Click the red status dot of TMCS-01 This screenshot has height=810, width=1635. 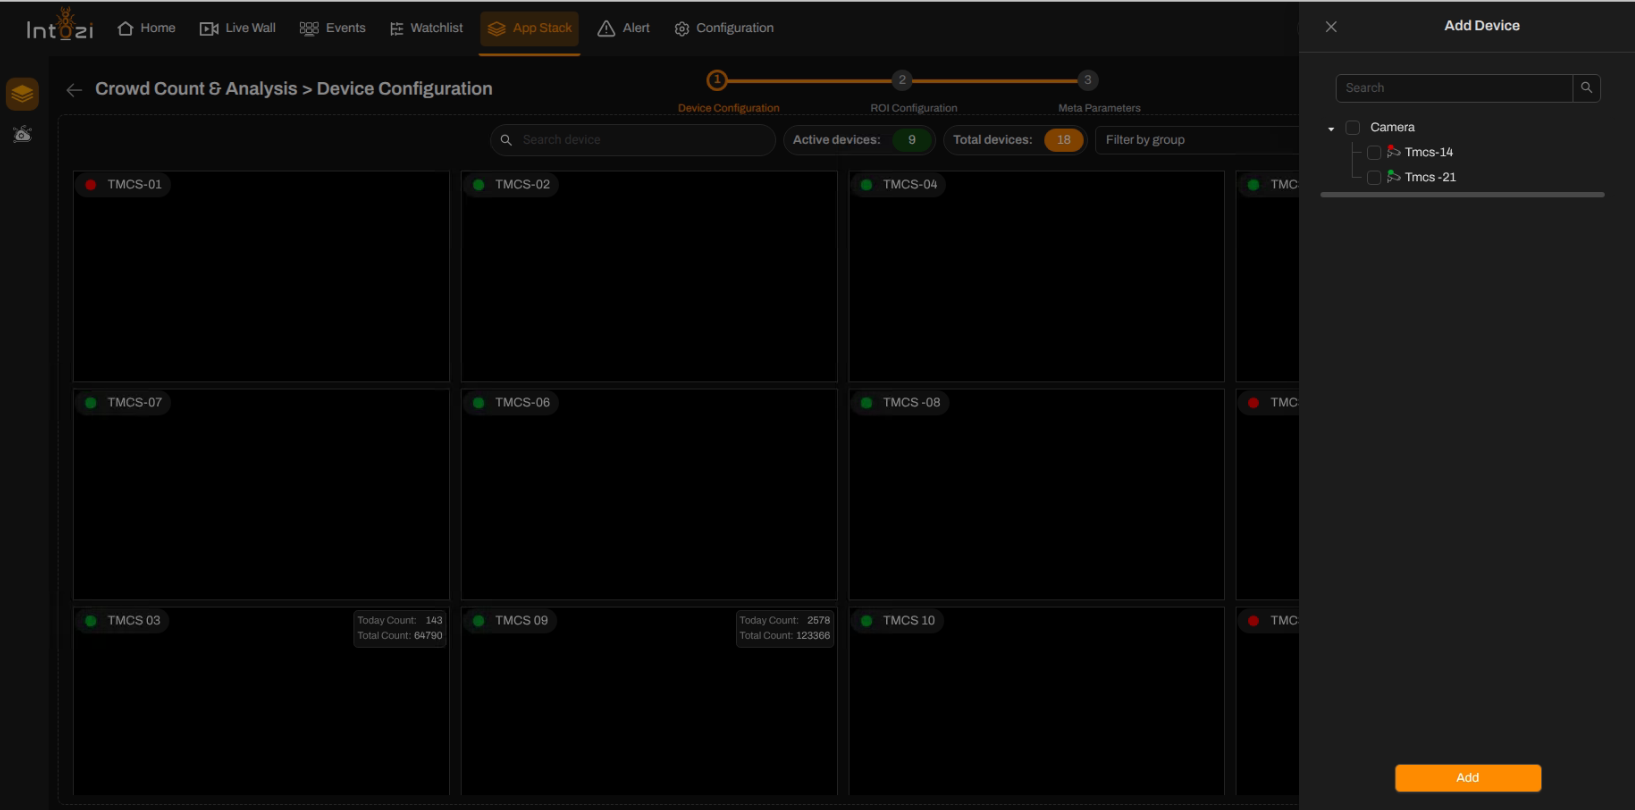(x=91, y=185)
